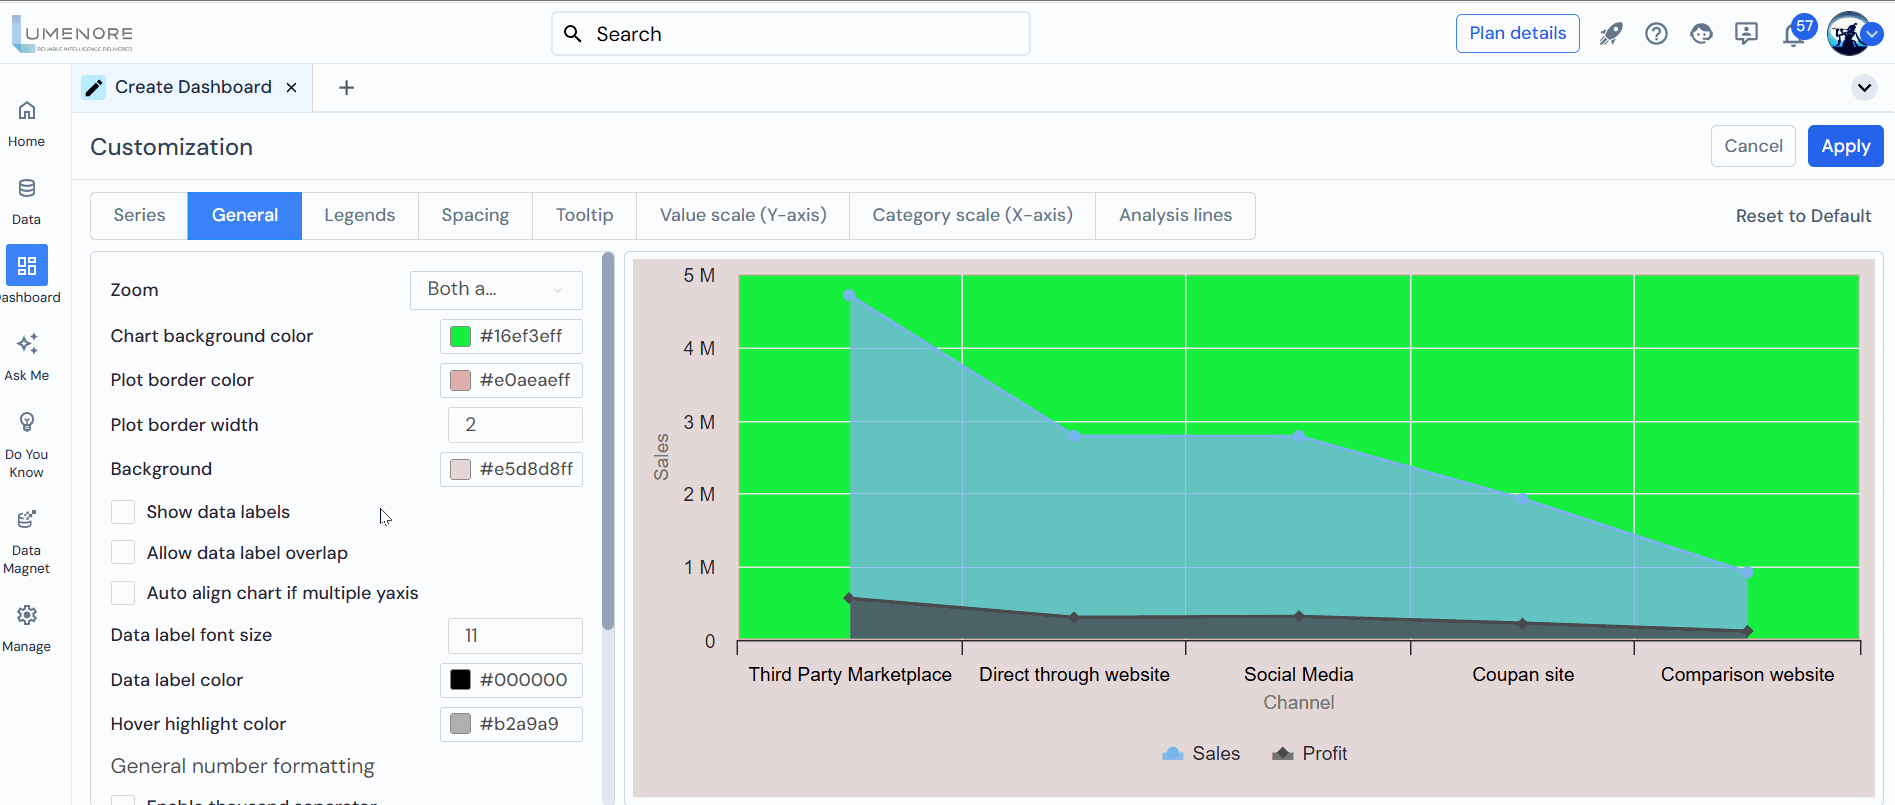
Task: Open the Do You Know lightbulb
Action: pos(27,423)
